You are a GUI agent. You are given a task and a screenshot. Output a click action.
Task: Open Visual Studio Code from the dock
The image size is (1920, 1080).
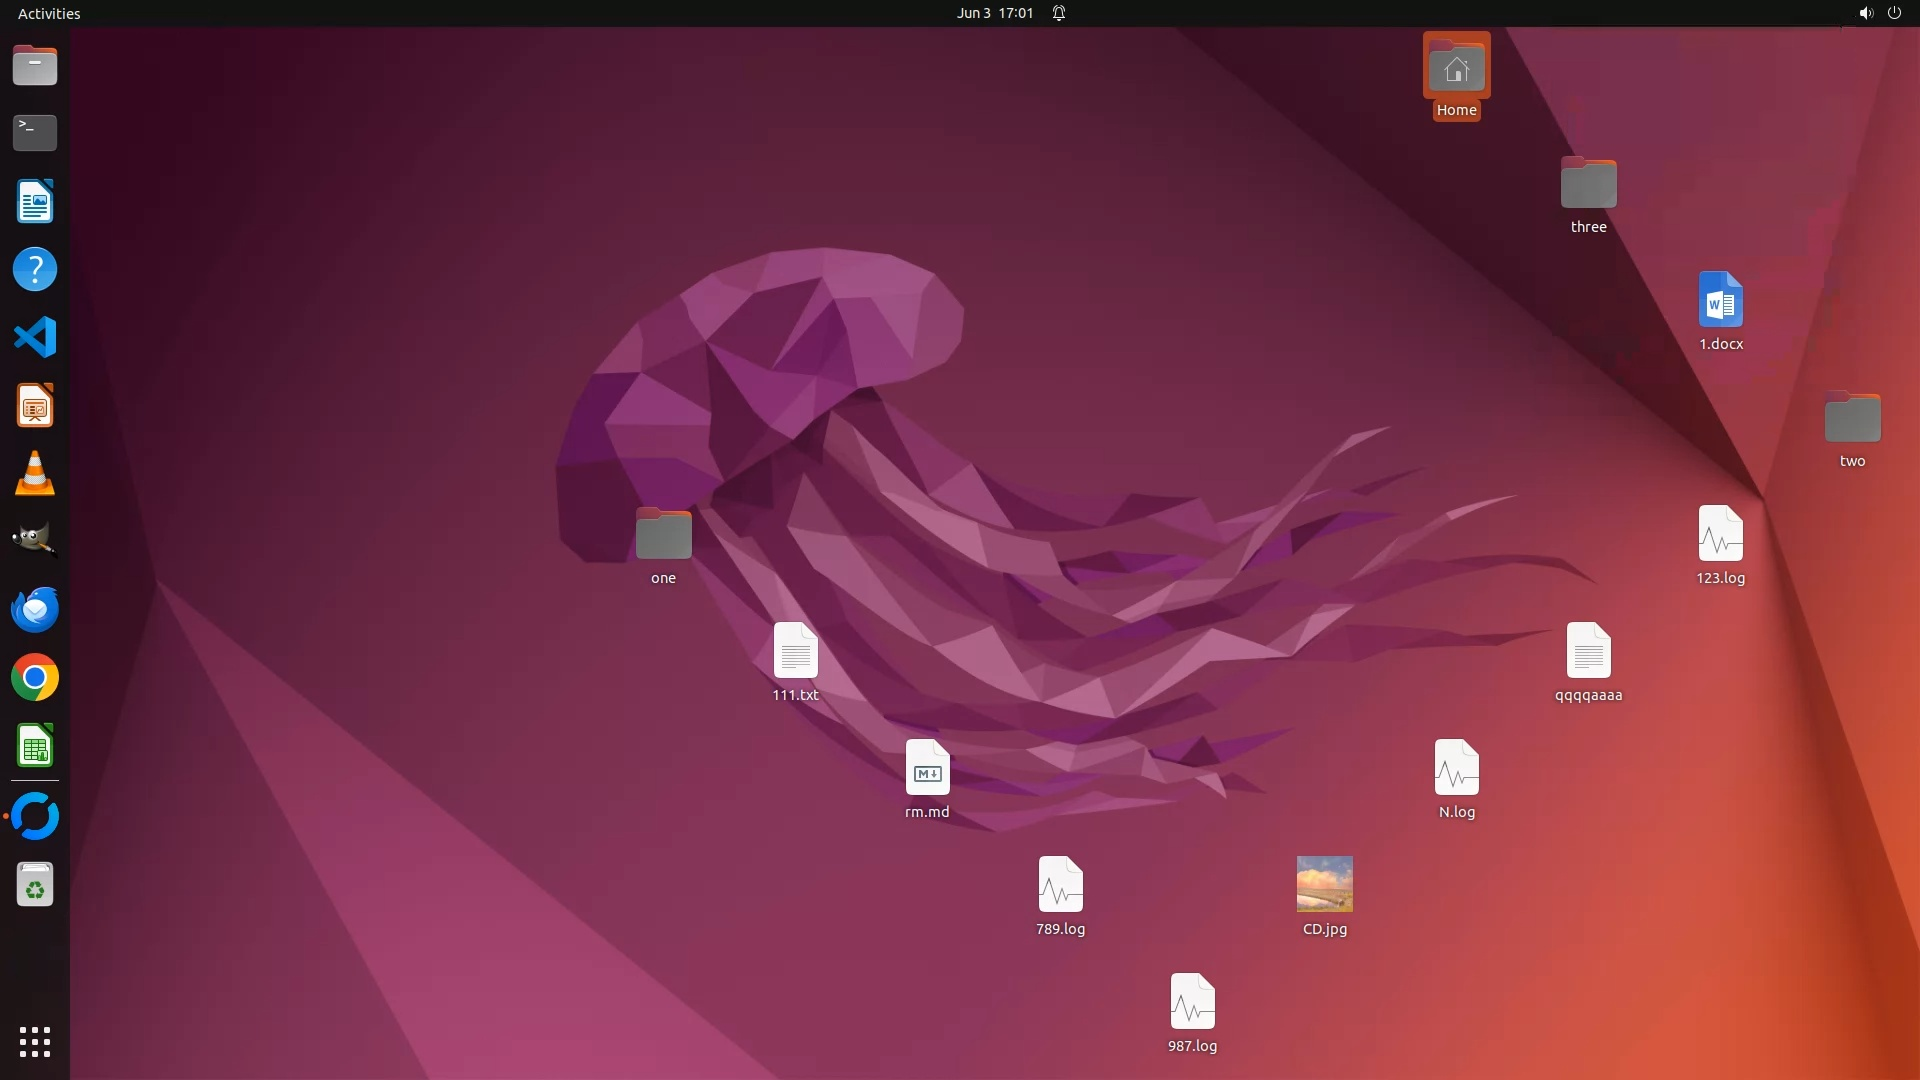click(35, 337)
